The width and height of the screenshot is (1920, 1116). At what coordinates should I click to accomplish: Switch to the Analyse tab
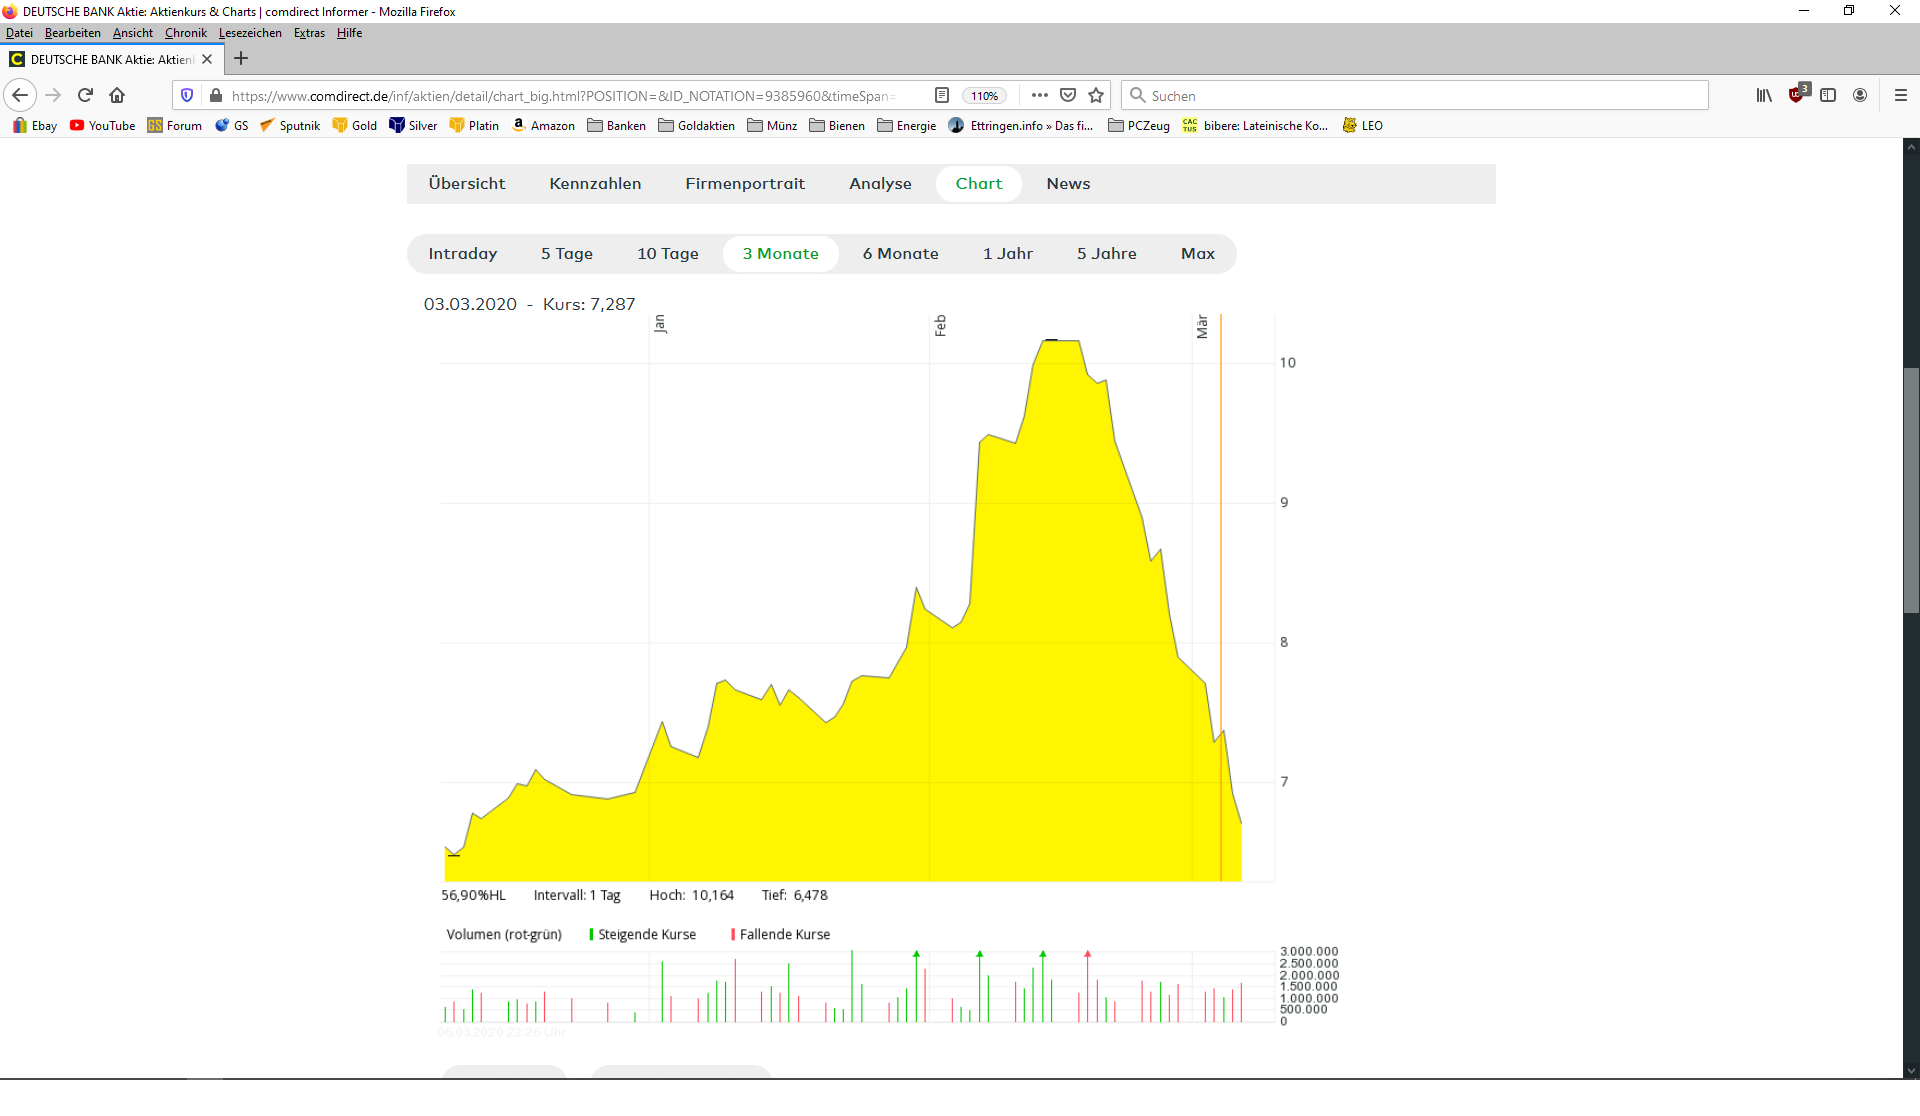click(881, 184)
